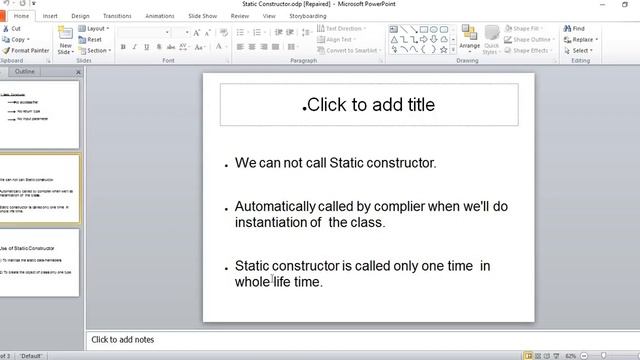640x360 pixels.
Task: Select the Rectangle shape
Action: (x=424, y=29)
